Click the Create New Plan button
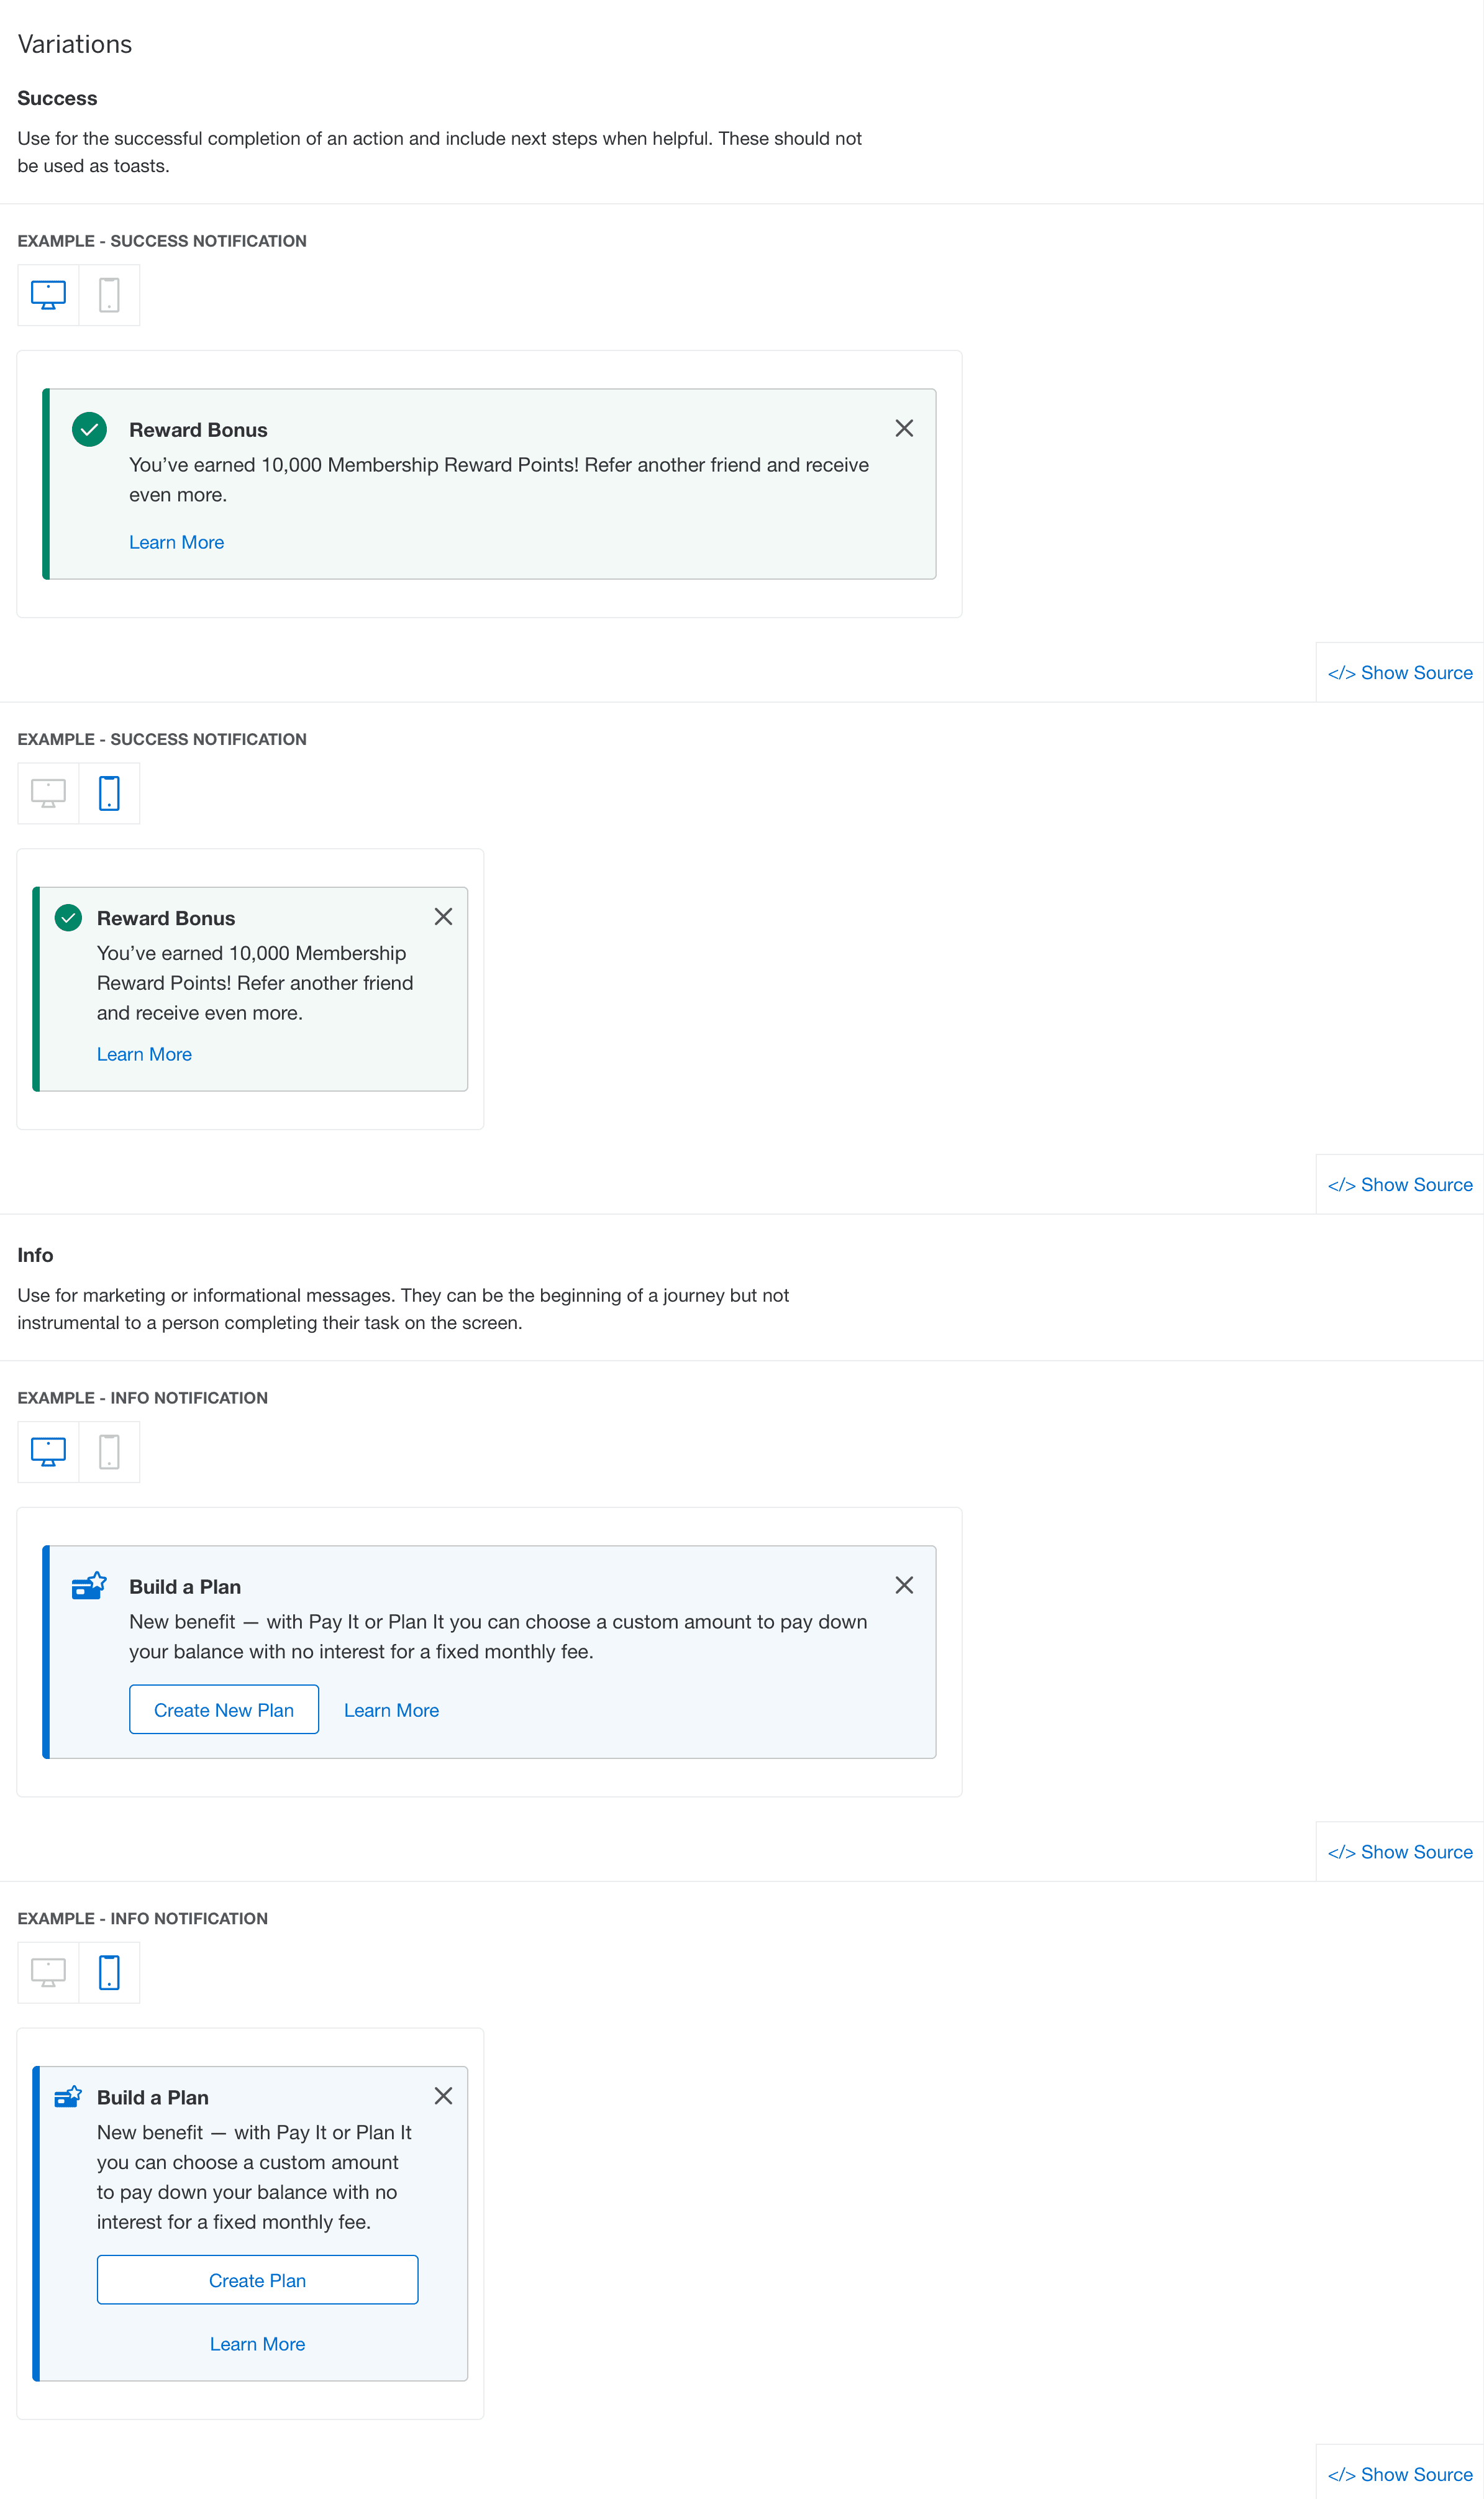 tap(224, 1709)
